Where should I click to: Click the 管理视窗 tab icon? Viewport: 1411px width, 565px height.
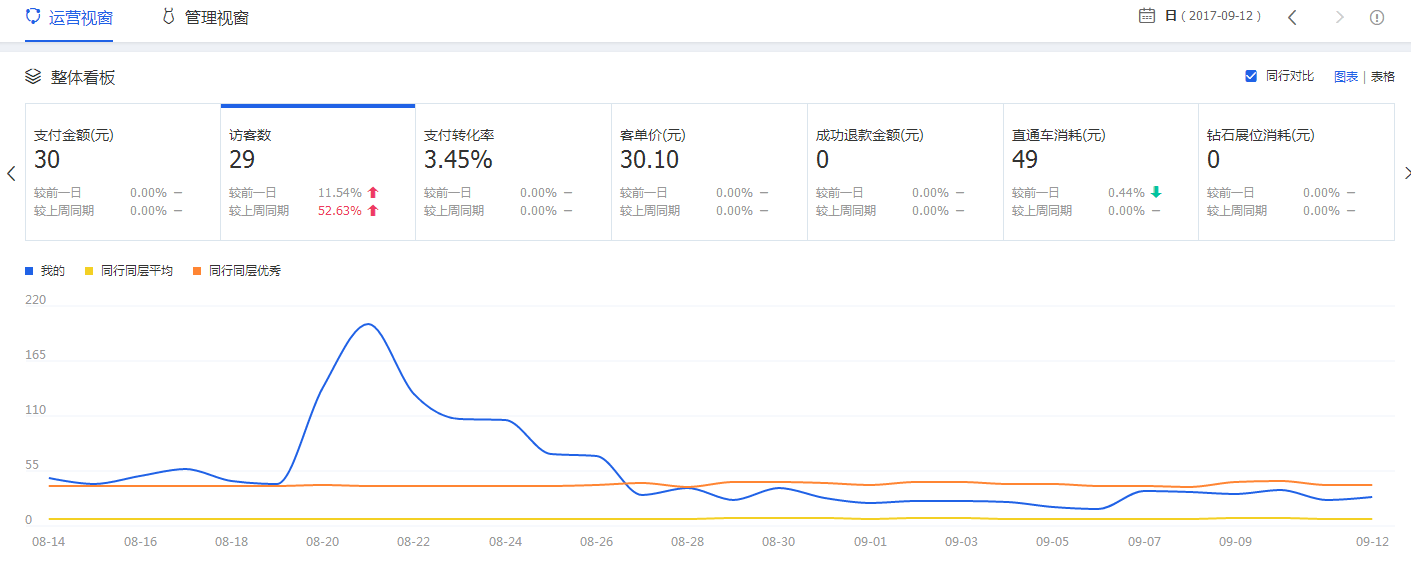tap(168, 17)
